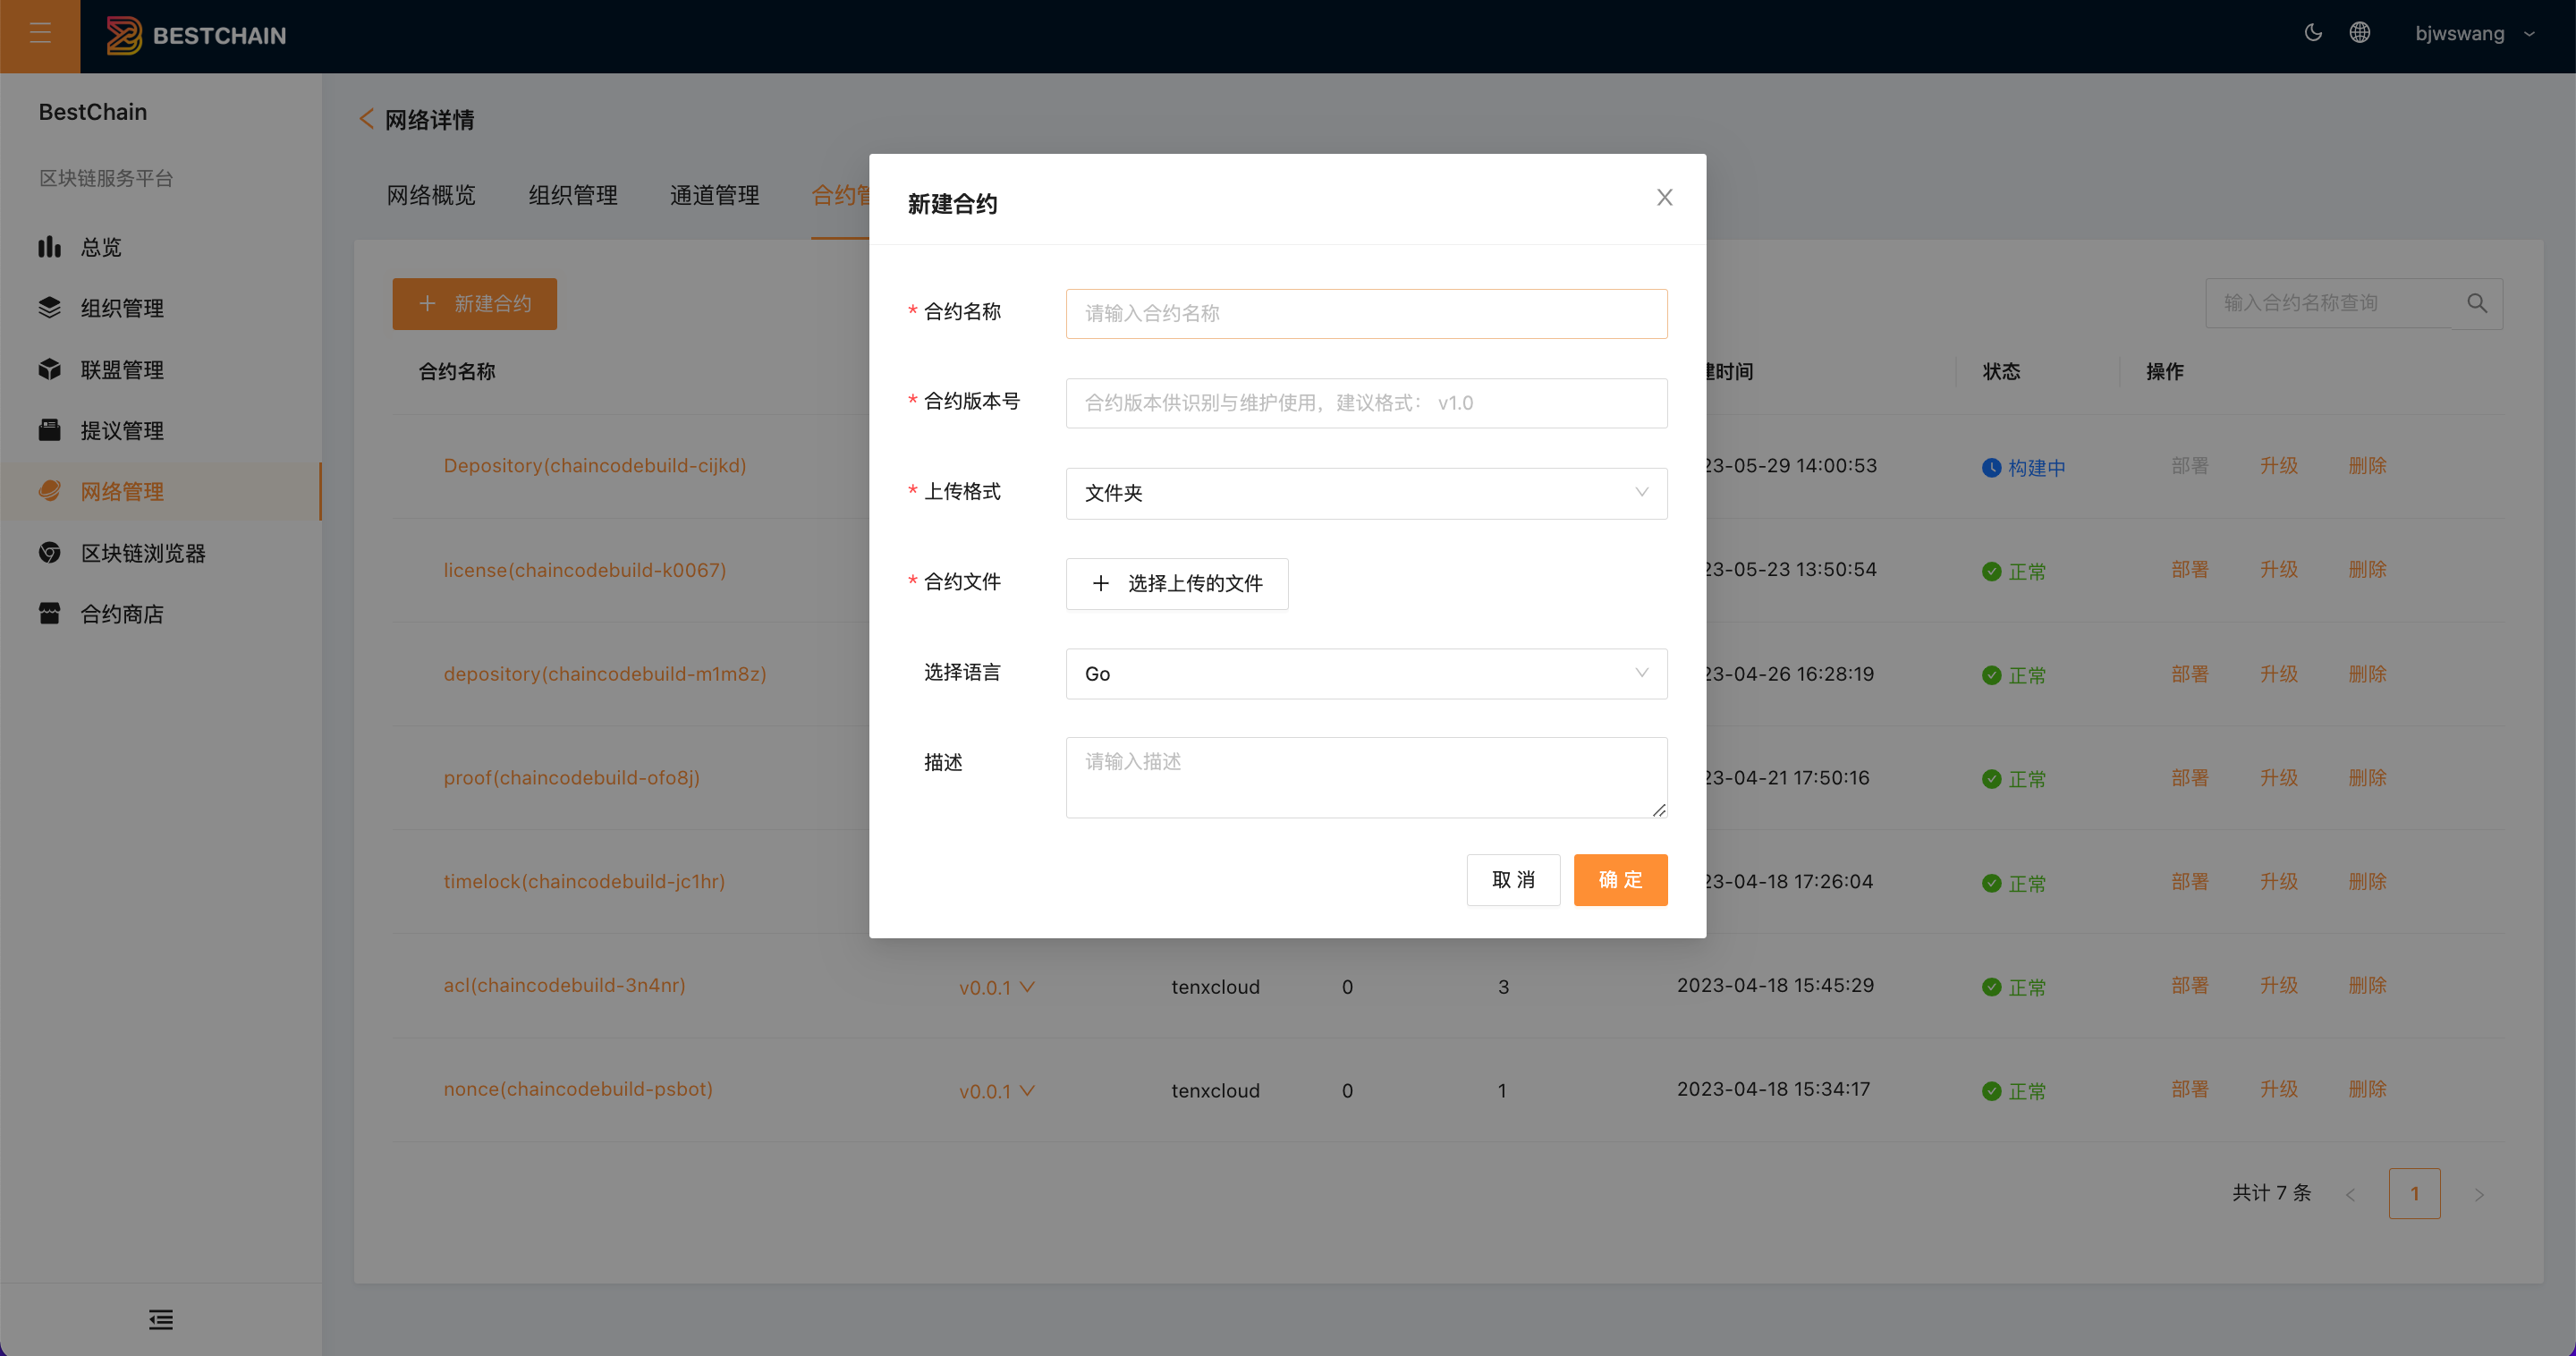Click the search magnifier icon

[2477, 303]
